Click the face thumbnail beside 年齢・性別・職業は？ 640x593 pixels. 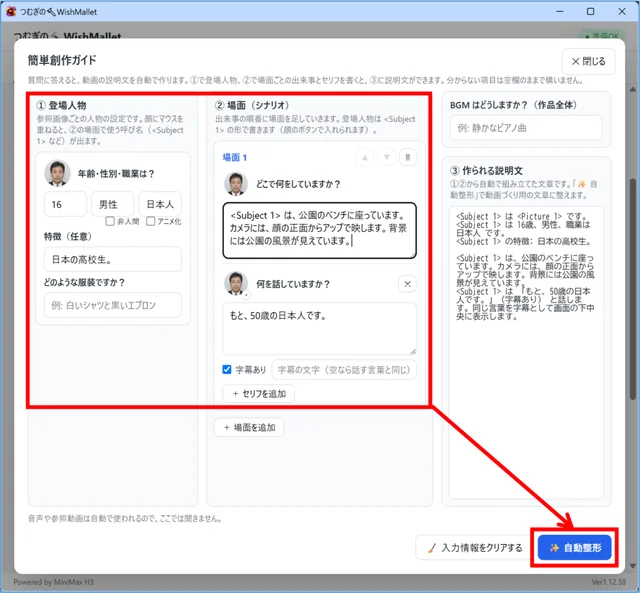click(x=57, y=173)
